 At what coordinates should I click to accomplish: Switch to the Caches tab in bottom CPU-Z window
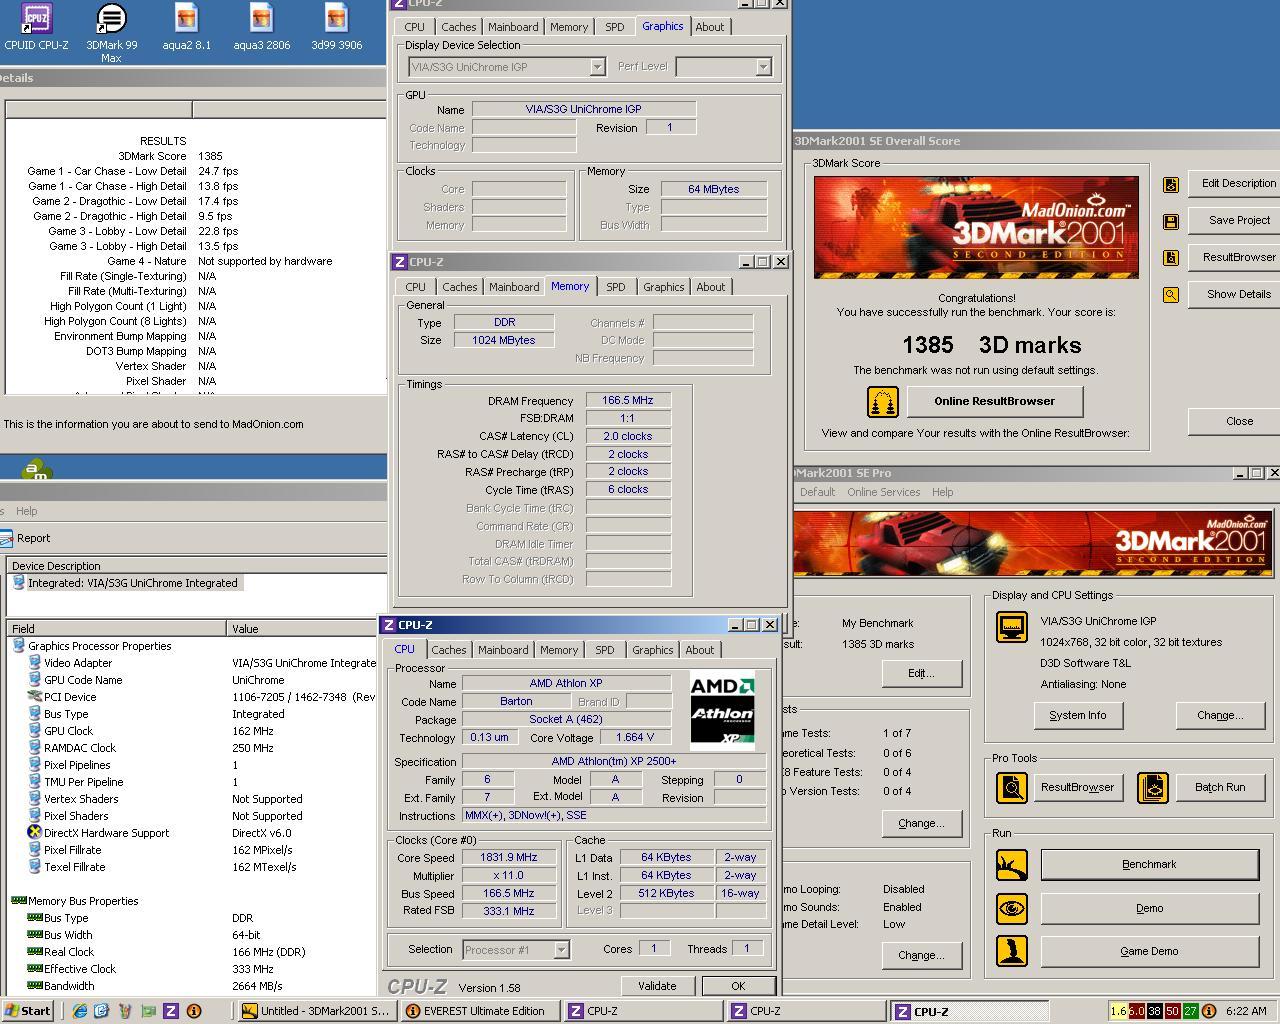click(449, 650)
